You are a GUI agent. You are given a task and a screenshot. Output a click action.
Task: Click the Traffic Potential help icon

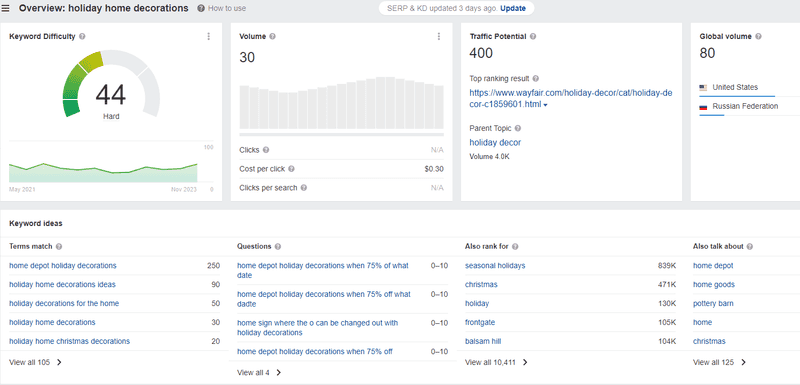[533, 36]
